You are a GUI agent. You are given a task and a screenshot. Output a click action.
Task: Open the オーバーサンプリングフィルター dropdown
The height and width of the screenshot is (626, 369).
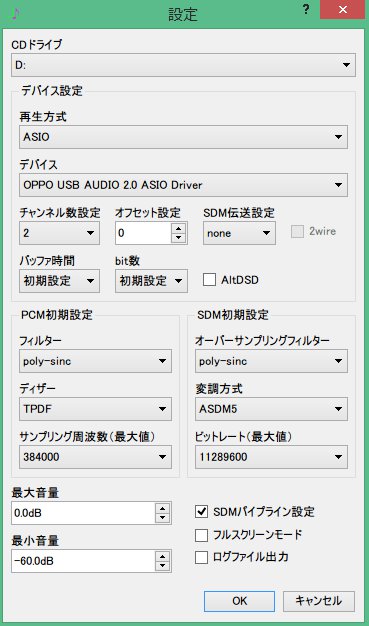pyautogui.click(x=272, y=361)
